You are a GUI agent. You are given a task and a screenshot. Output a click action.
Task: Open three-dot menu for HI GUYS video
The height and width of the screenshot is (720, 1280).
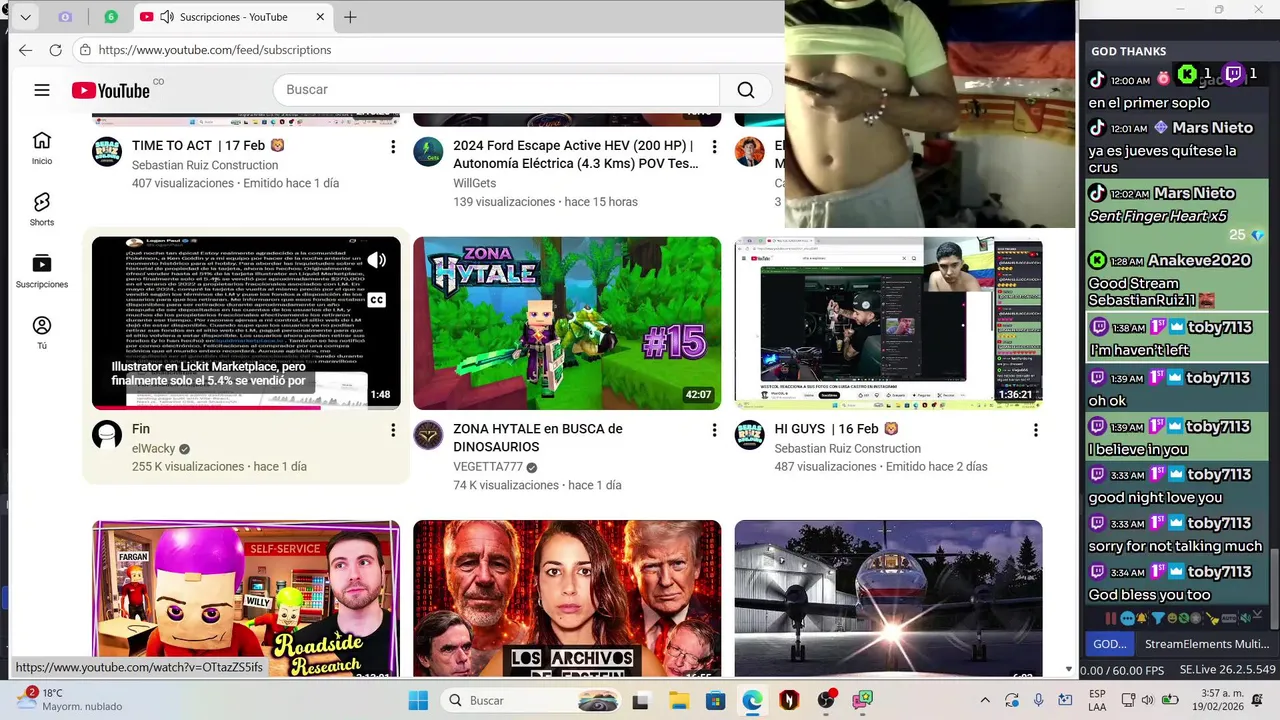1035,430
